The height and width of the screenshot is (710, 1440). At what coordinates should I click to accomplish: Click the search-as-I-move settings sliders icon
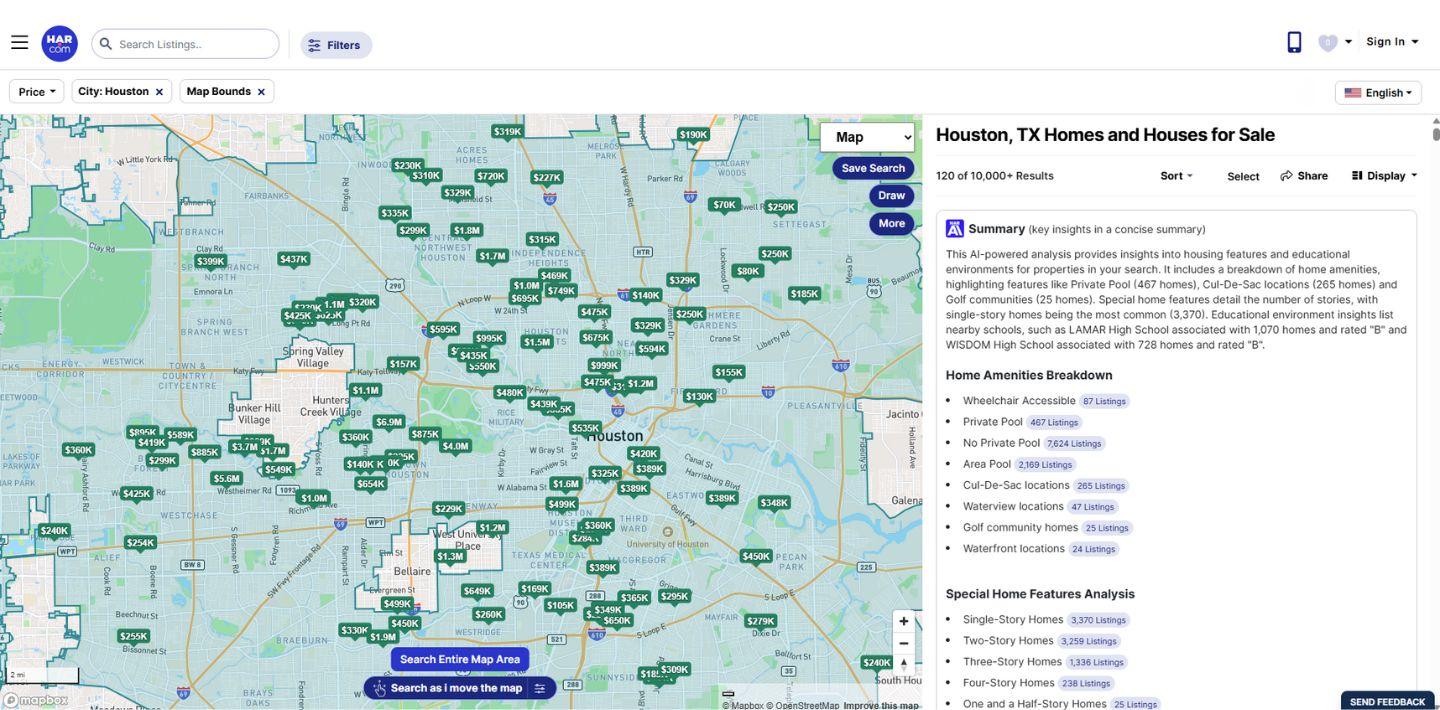pyautogui.click(x=540, y=688)
